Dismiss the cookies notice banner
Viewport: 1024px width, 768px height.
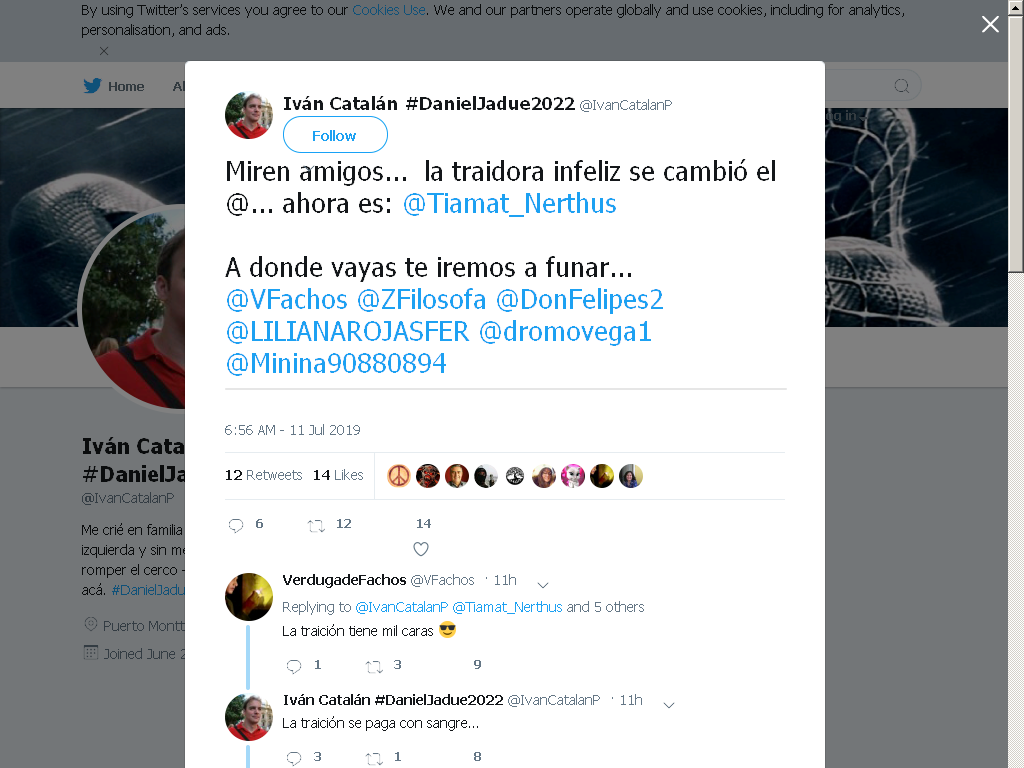(x=104, y=51)
